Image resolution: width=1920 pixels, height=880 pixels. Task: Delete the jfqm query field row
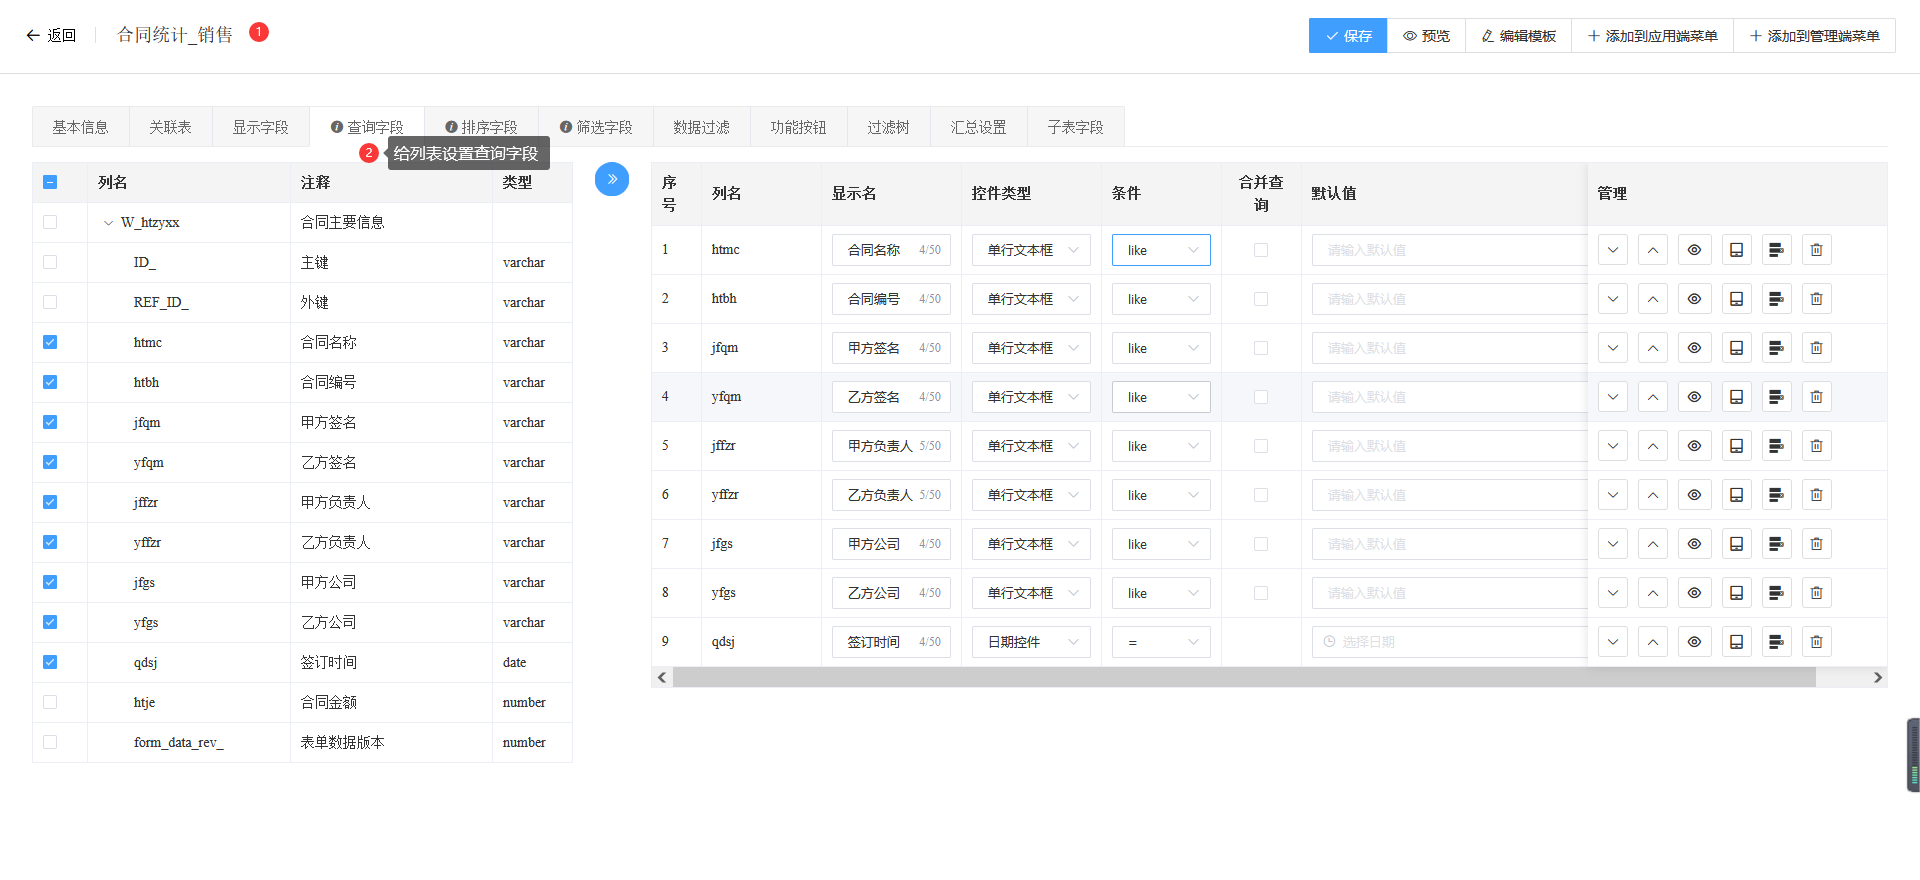pyautogui.click(x=1817, y=348)
